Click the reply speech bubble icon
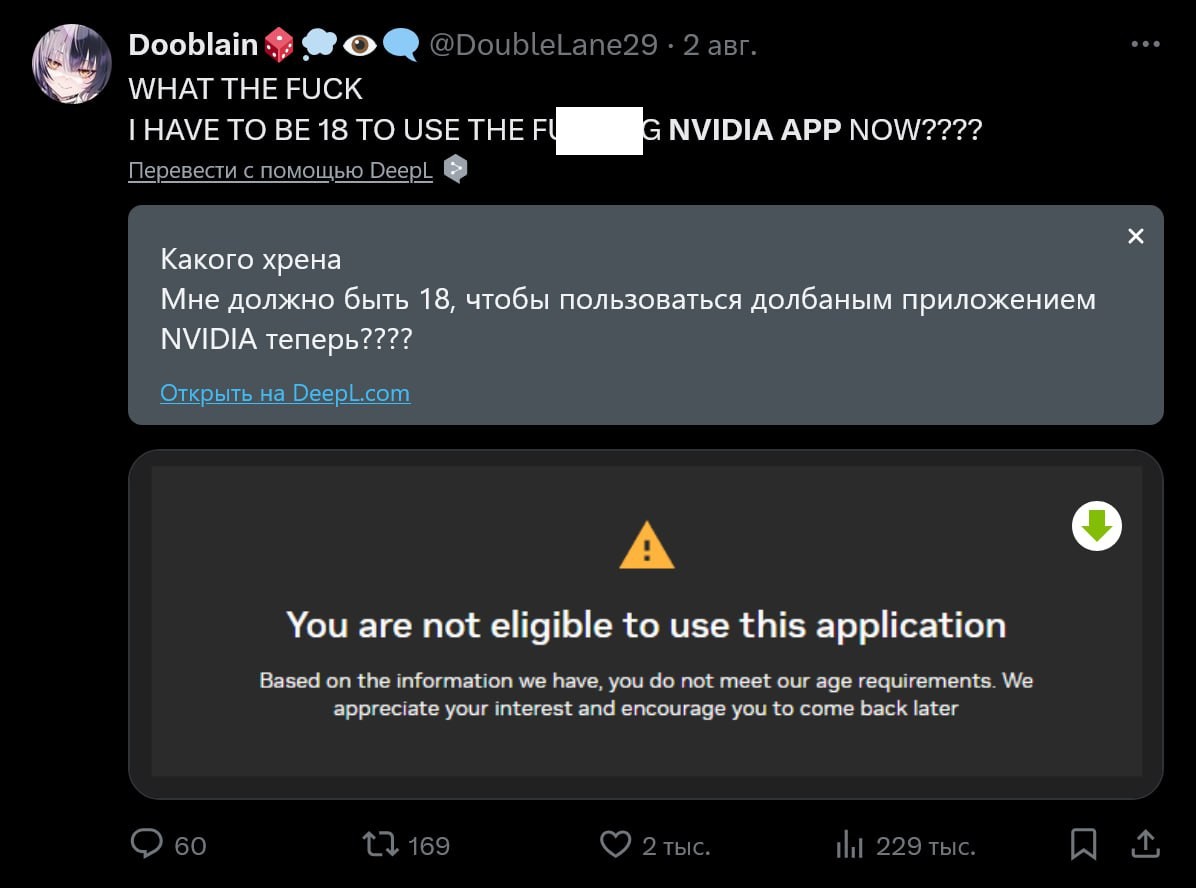 pos(147,845)
